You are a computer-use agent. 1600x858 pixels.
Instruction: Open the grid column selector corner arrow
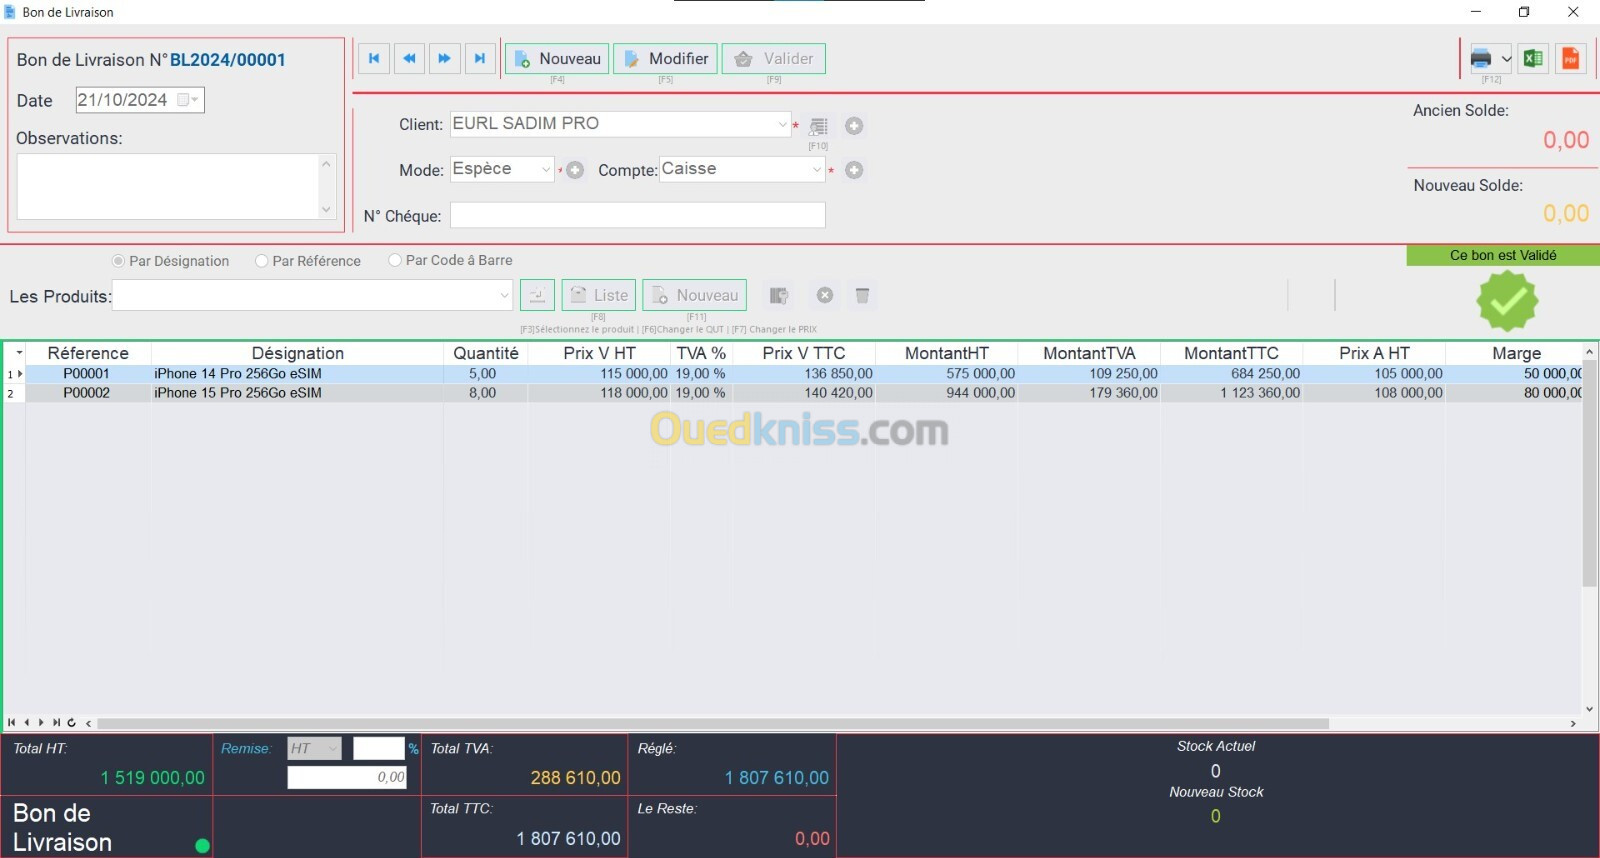click(19, 353)
